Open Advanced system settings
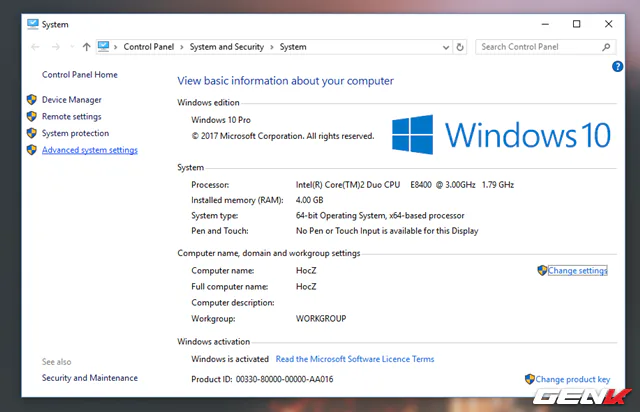This screenshot has width=640, height=412. click(x=89, y=150)
